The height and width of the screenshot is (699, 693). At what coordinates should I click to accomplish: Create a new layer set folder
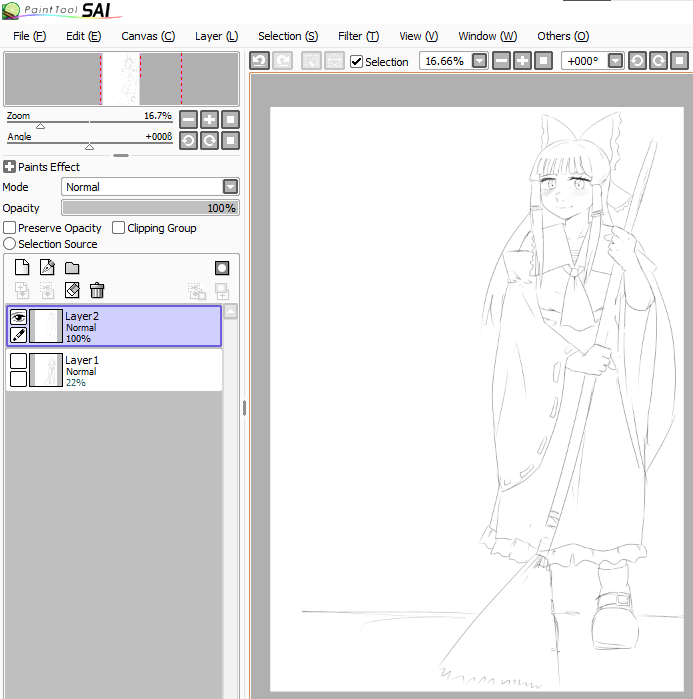pos(72,268)
